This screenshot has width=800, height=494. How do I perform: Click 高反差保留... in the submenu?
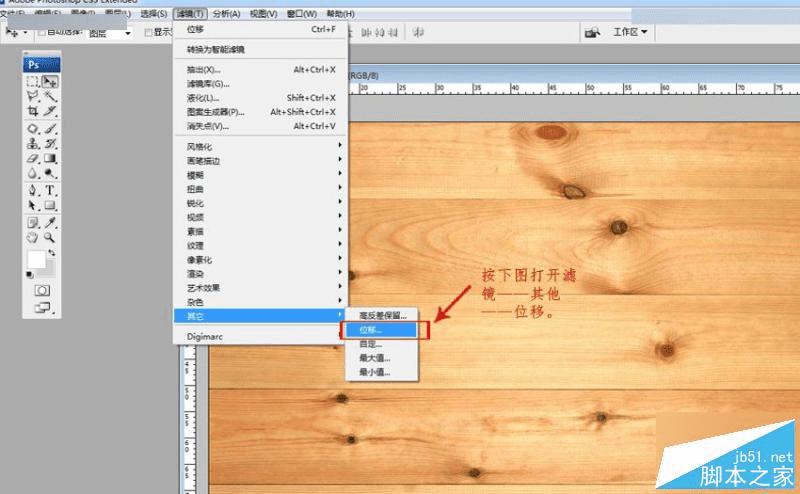tap(383, 315)
